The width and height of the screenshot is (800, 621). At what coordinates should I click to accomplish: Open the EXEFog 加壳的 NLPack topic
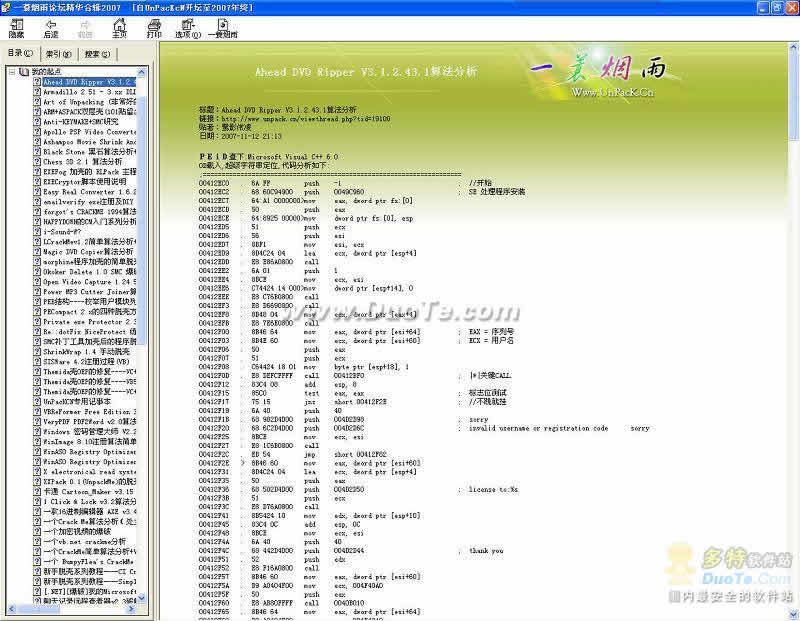coord(89,172)
